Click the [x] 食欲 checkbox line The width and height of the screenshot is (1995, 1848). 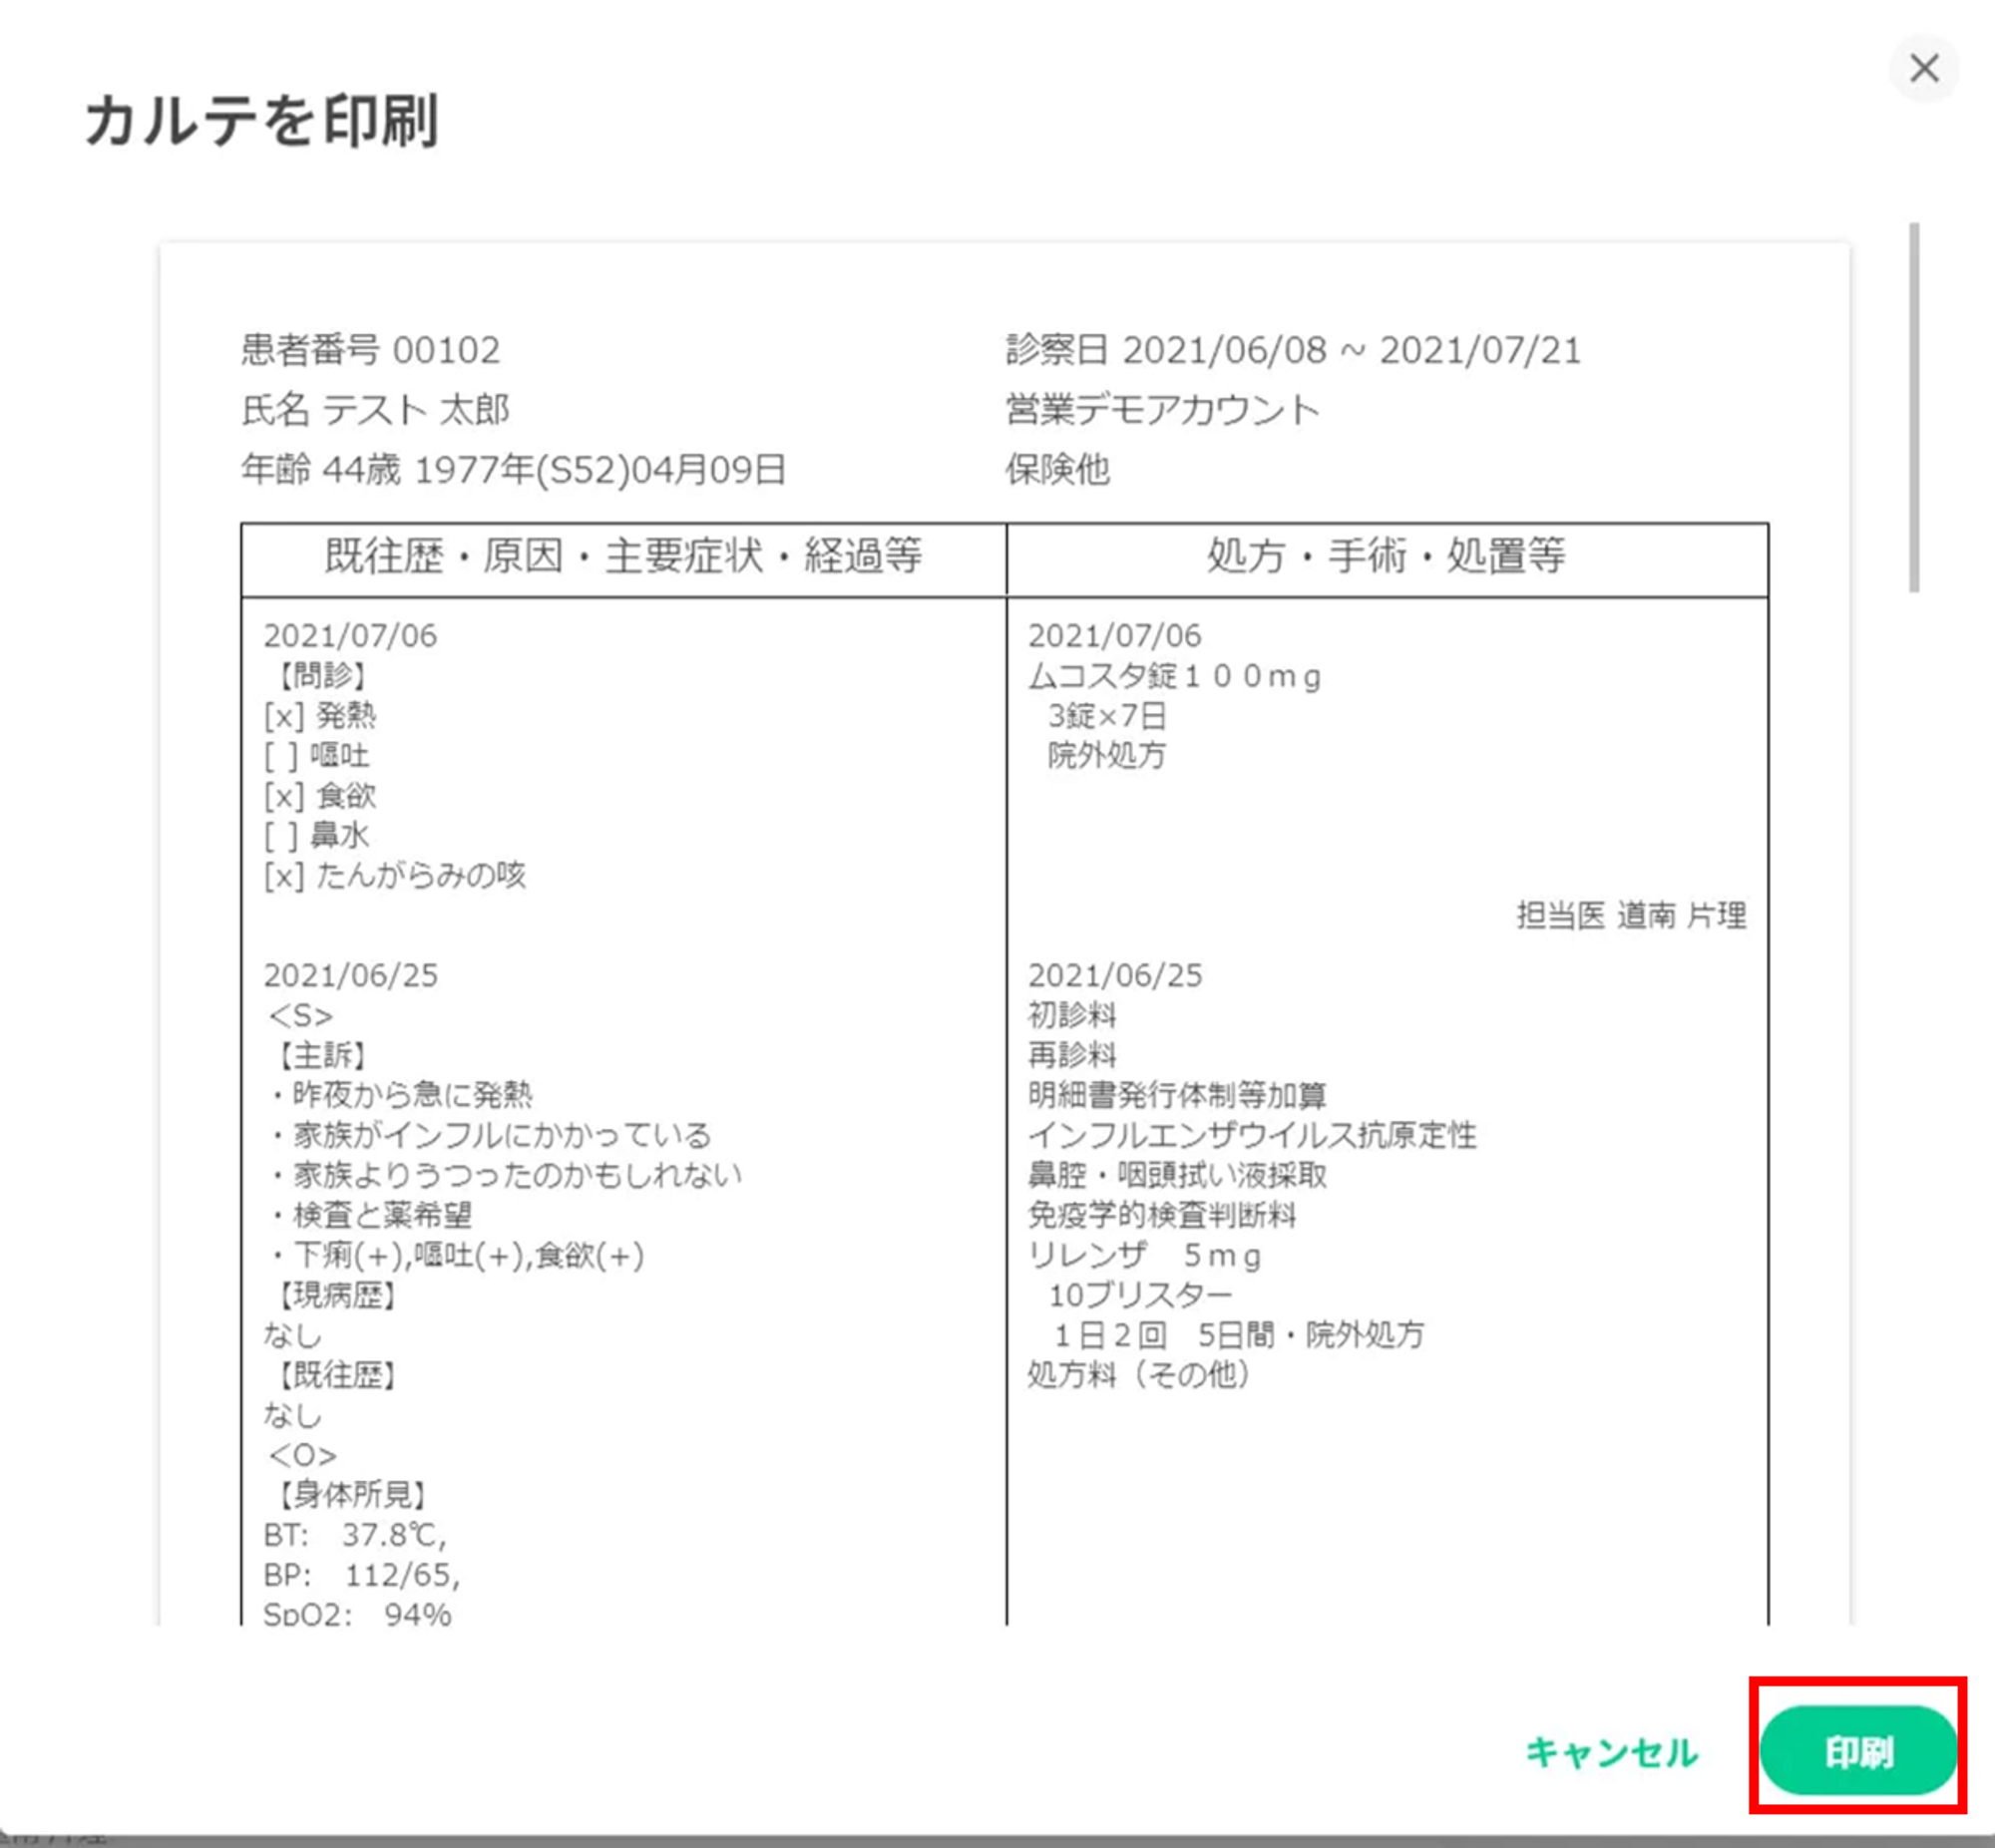point(320,795)
